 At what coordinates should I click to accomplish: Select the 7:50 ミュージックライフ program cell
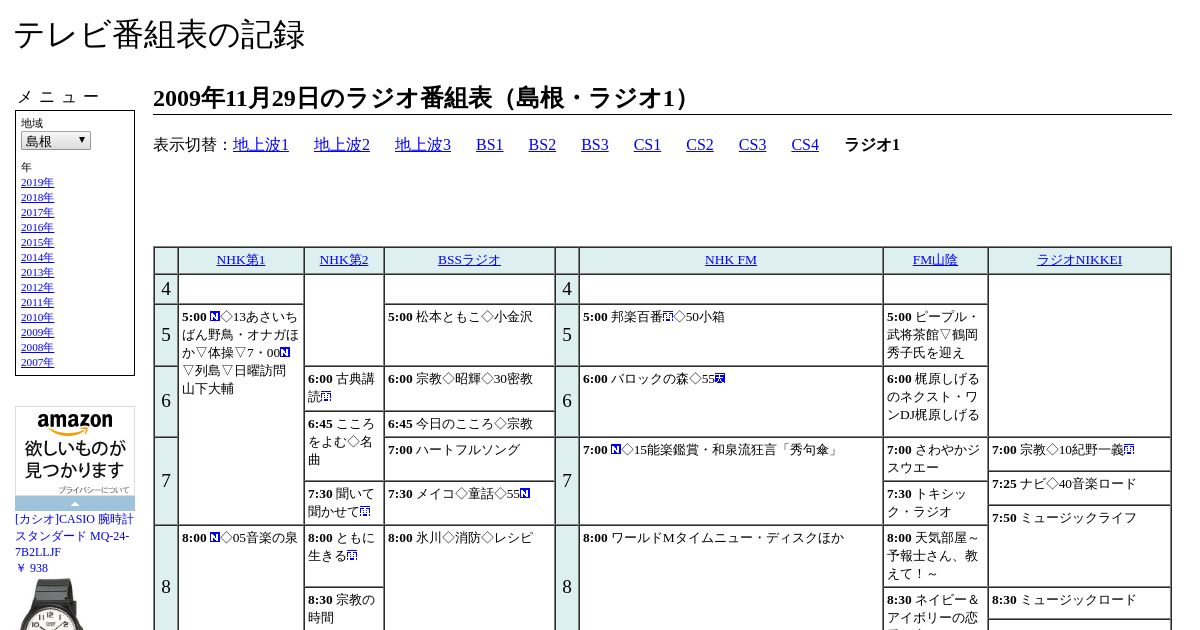pos(1079,546)
